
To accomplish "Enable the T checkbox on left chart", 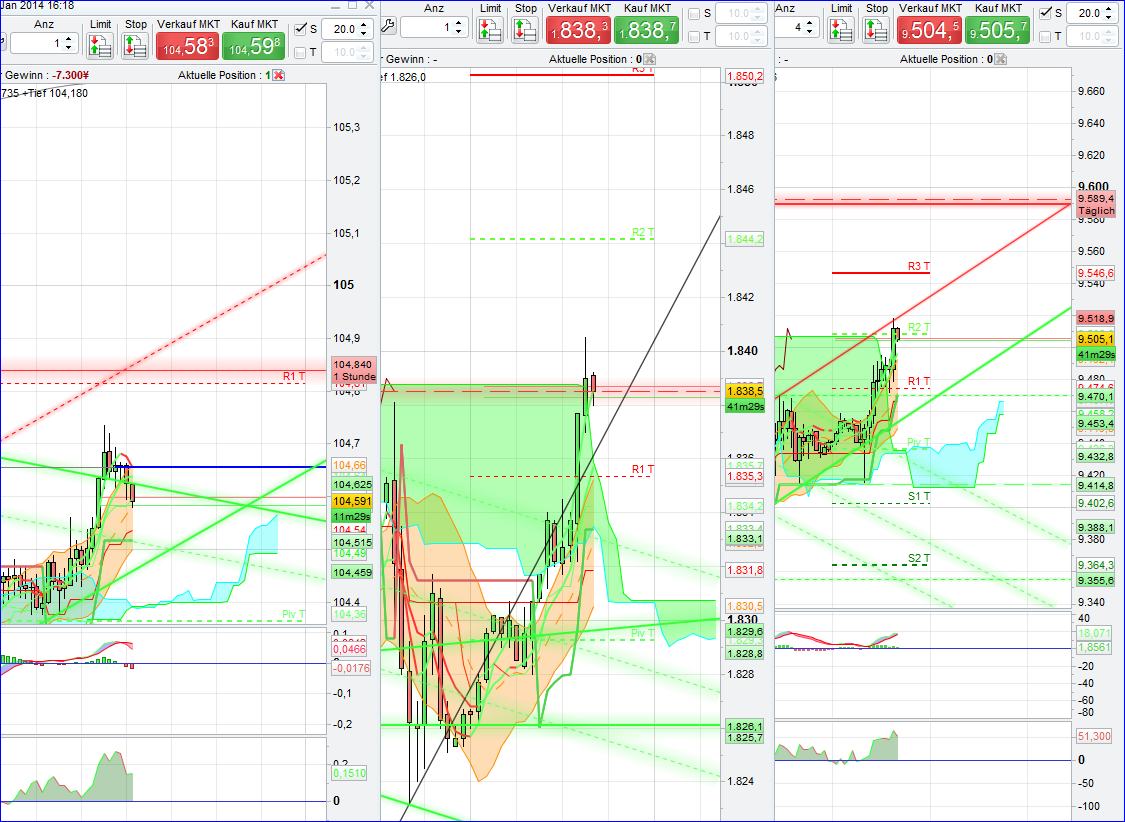I will [299, 51].
